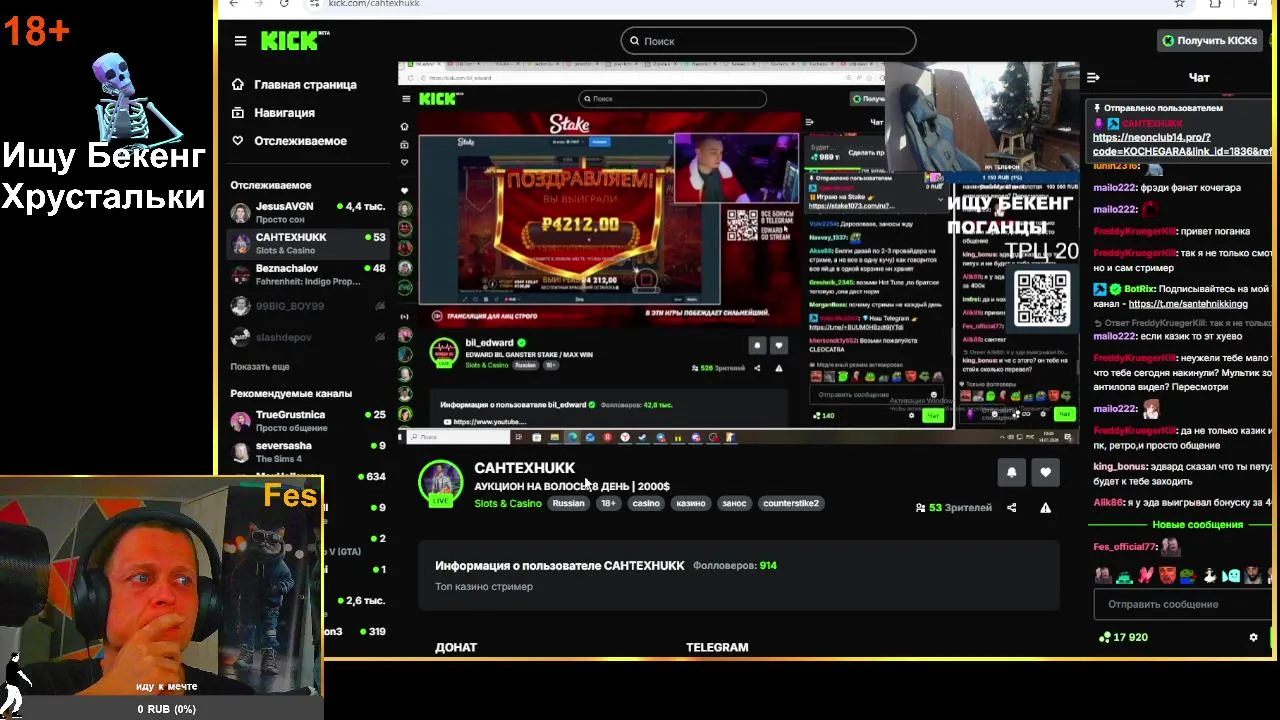Open chat settings gear icon
Screen dimensions: 1280x720
click(x=1253, y=637)
